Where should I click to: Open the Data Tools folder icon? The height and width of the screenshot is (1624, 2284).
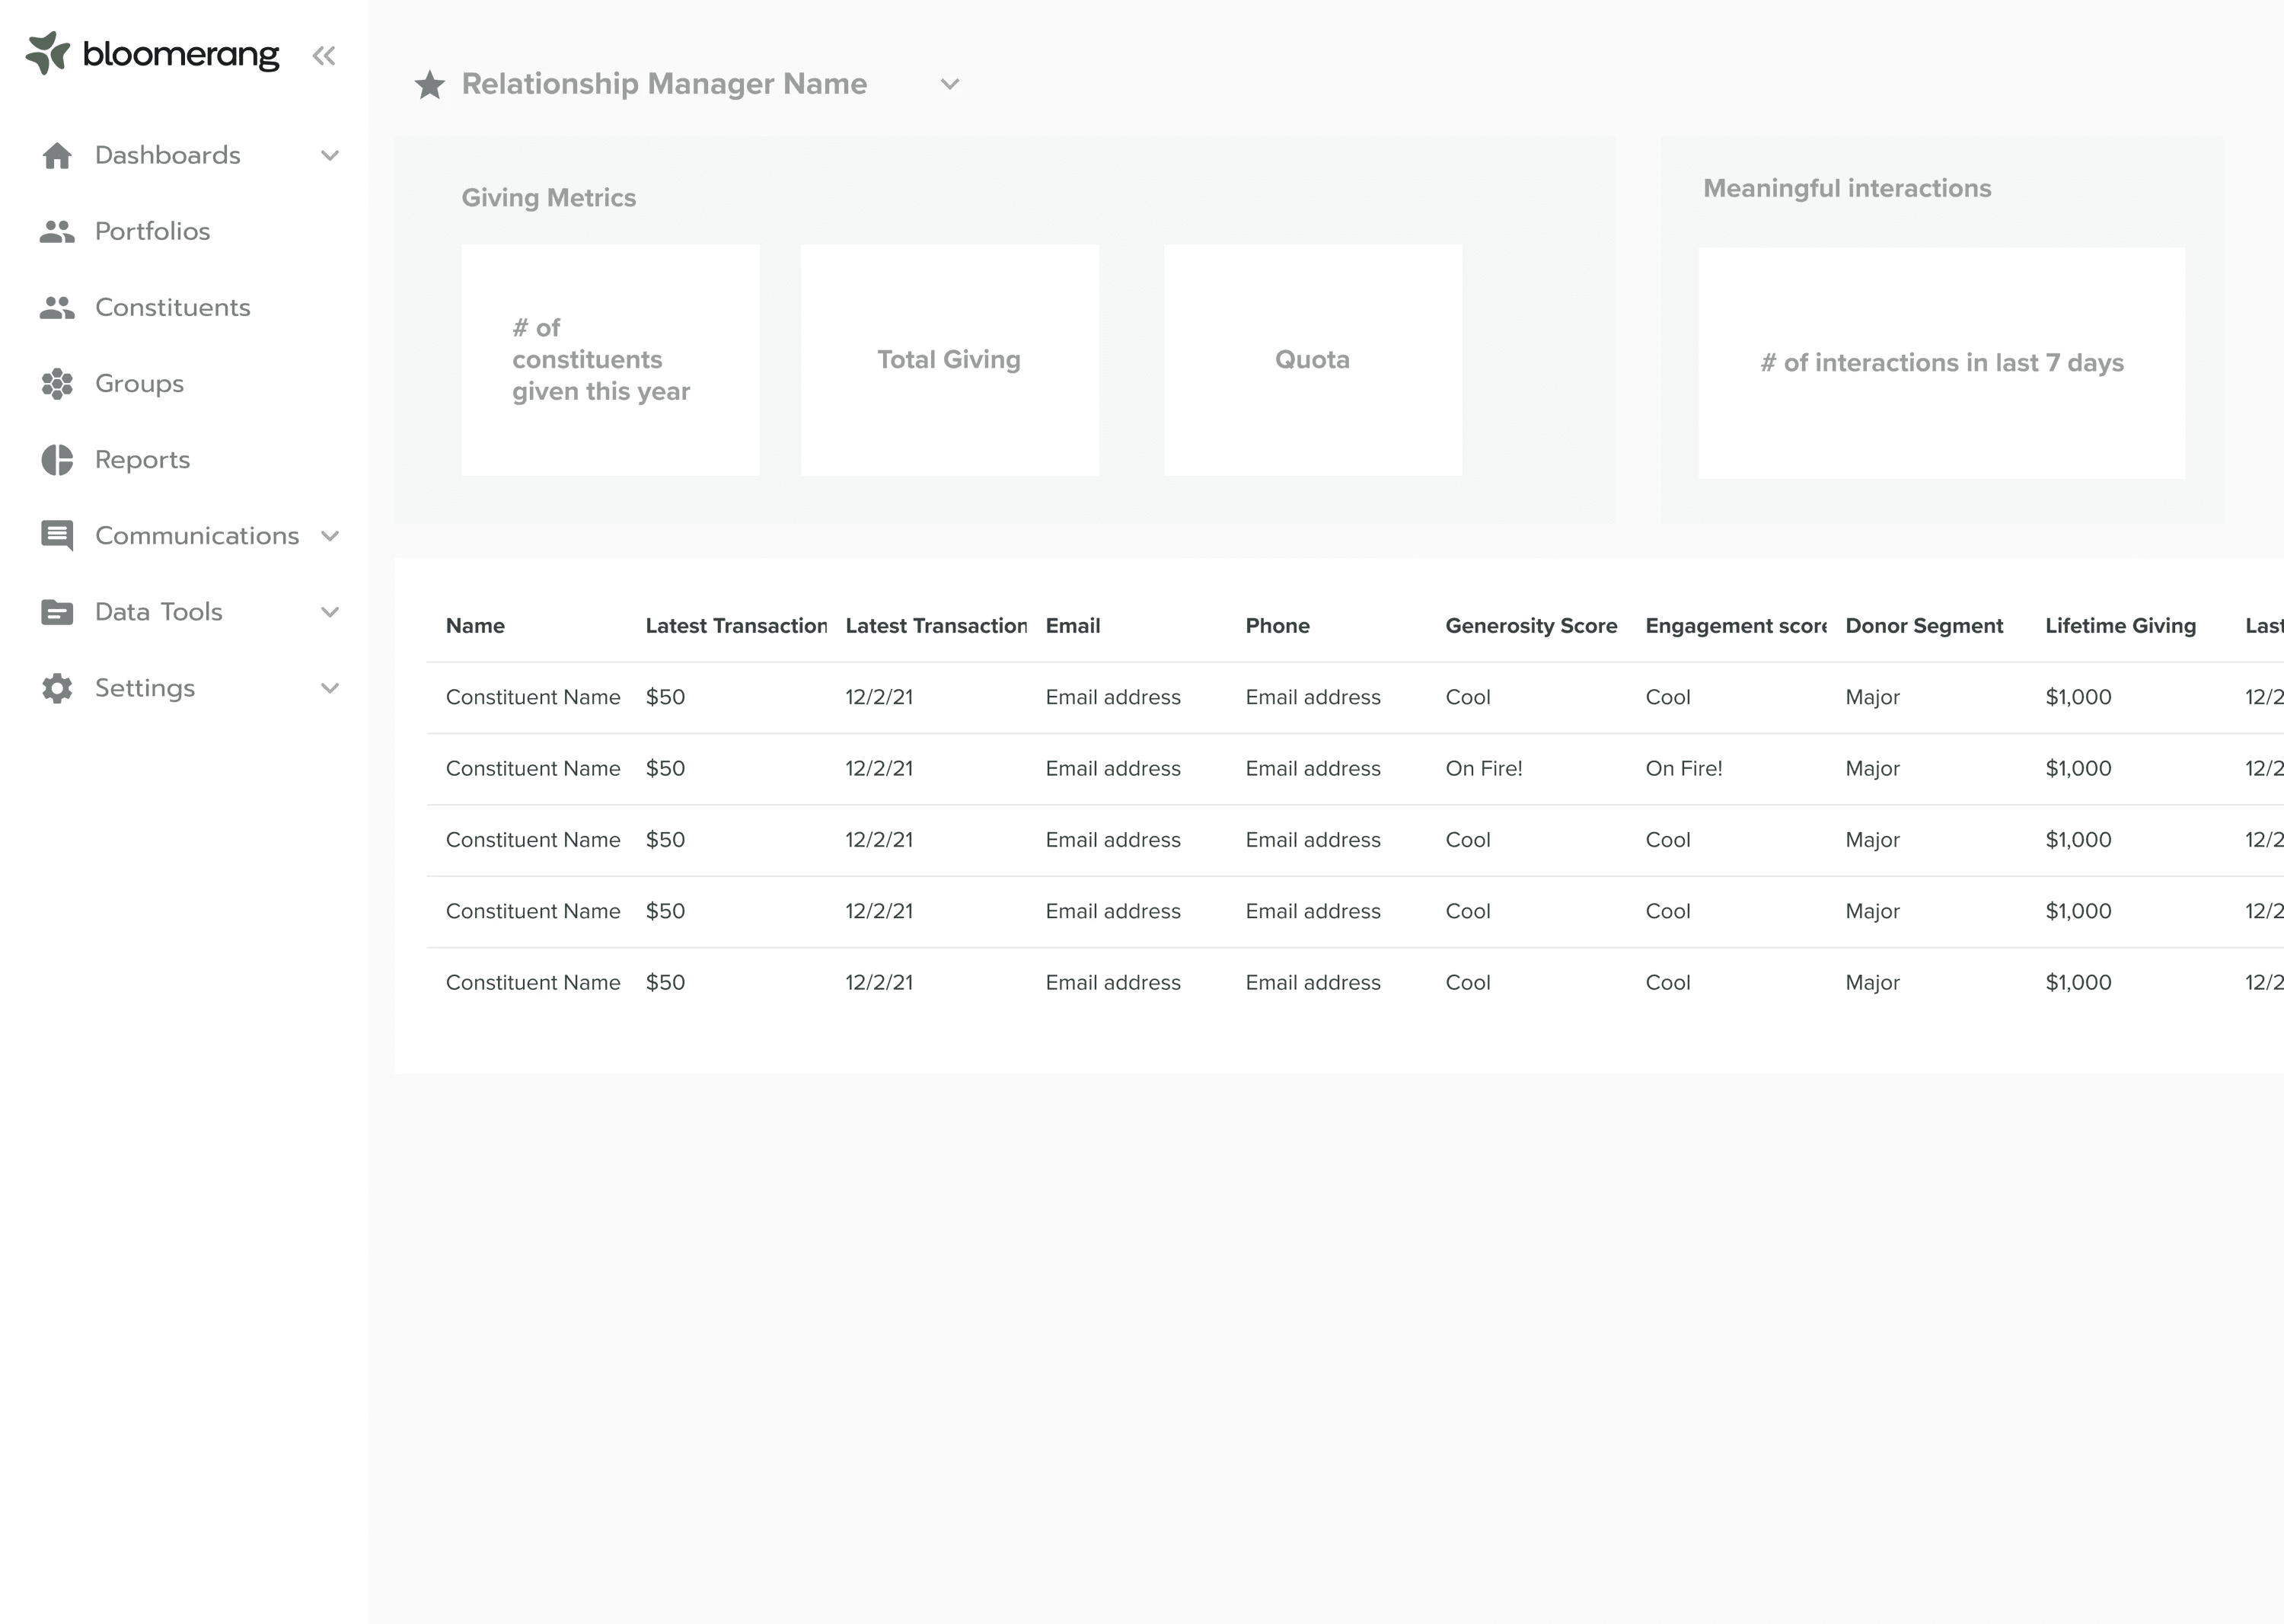pos(56,611)
